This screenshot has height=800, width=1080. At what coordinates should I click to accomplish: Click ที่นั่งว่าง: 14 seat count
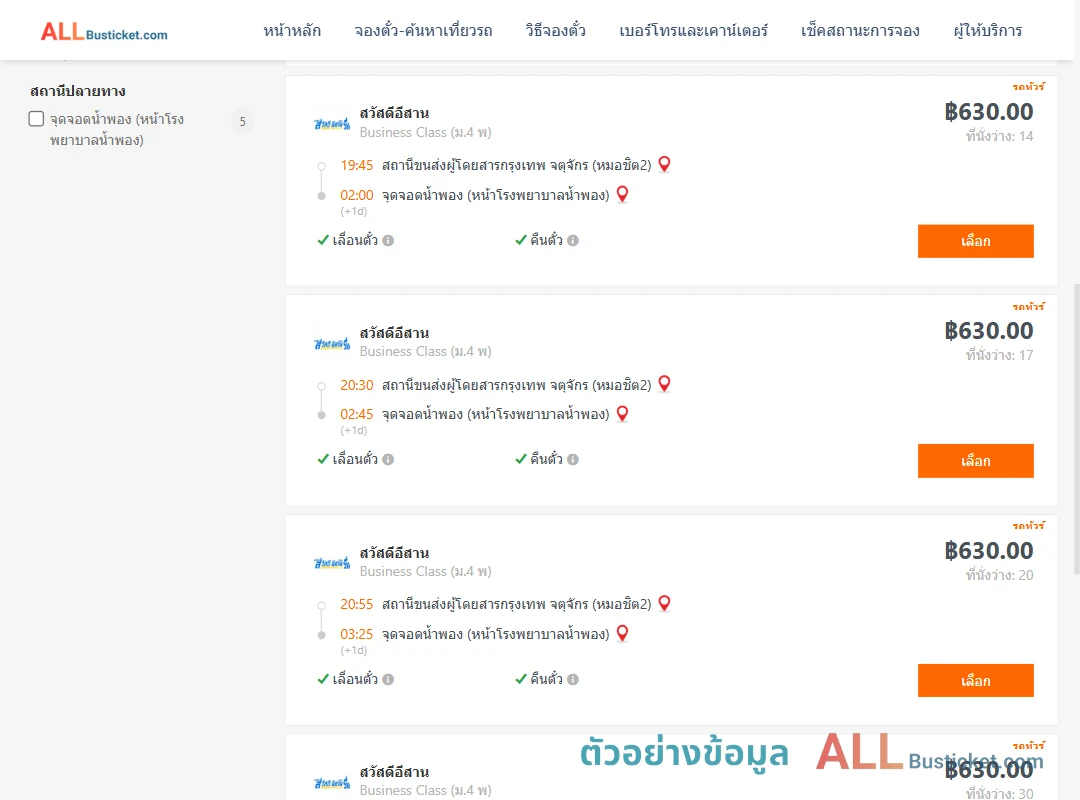point(999,136)
